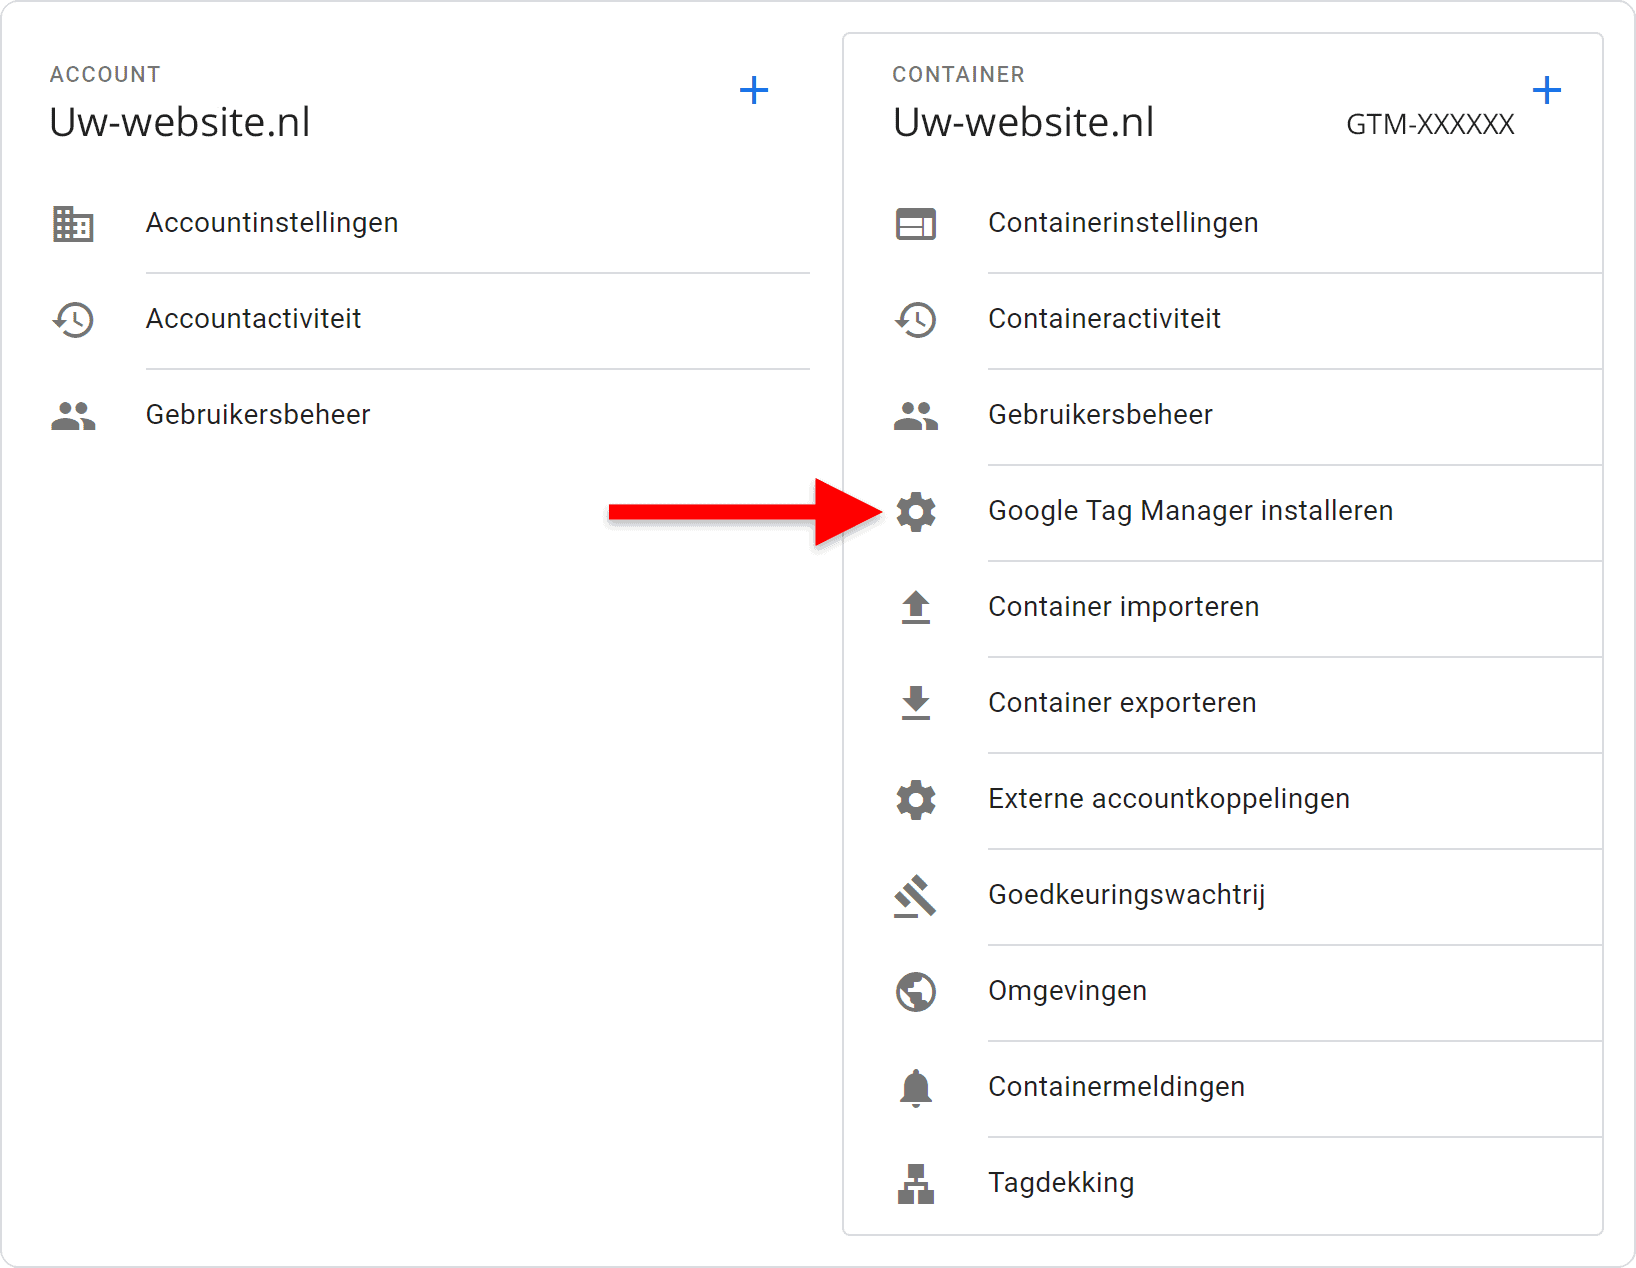Create a new container with plus button
Screen dimensions: 1636x1268
click(1546, 91)
